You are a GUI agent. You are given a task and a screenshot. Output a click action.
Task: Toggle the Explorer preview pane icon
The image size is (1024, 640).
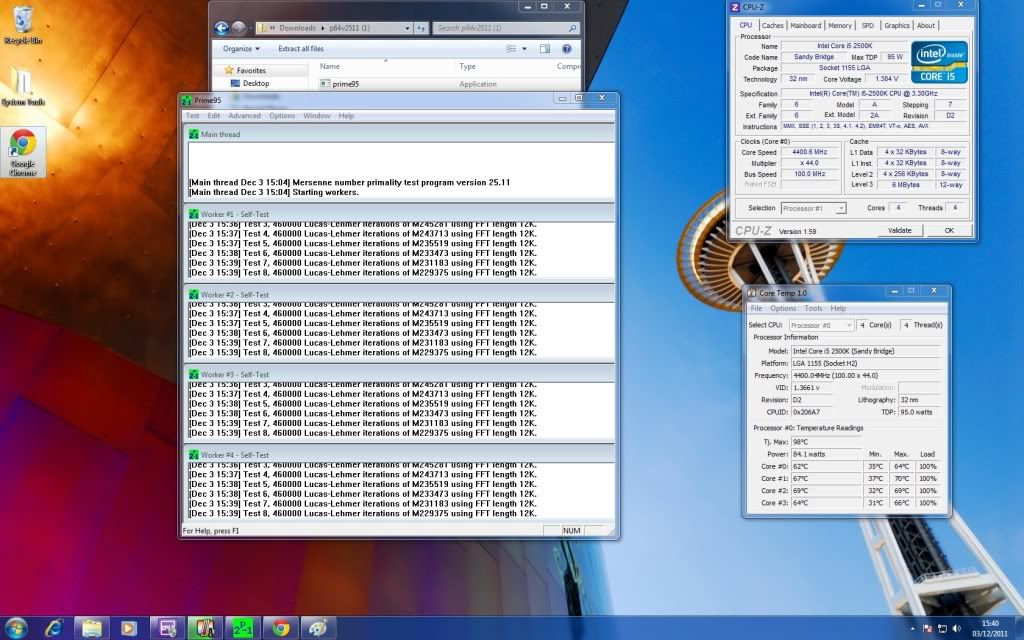[545, 49]
